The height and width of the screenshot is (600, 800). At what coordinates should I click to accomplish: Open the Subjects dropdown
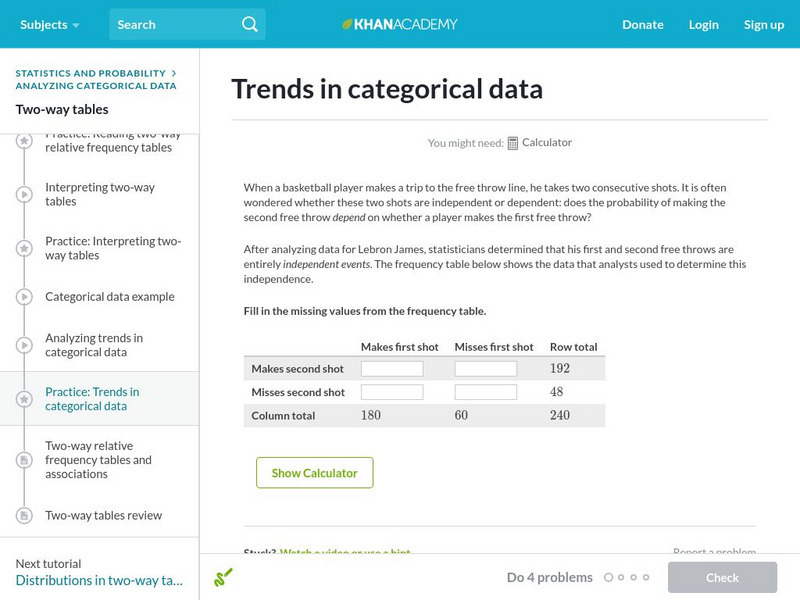tap(44, 24)
